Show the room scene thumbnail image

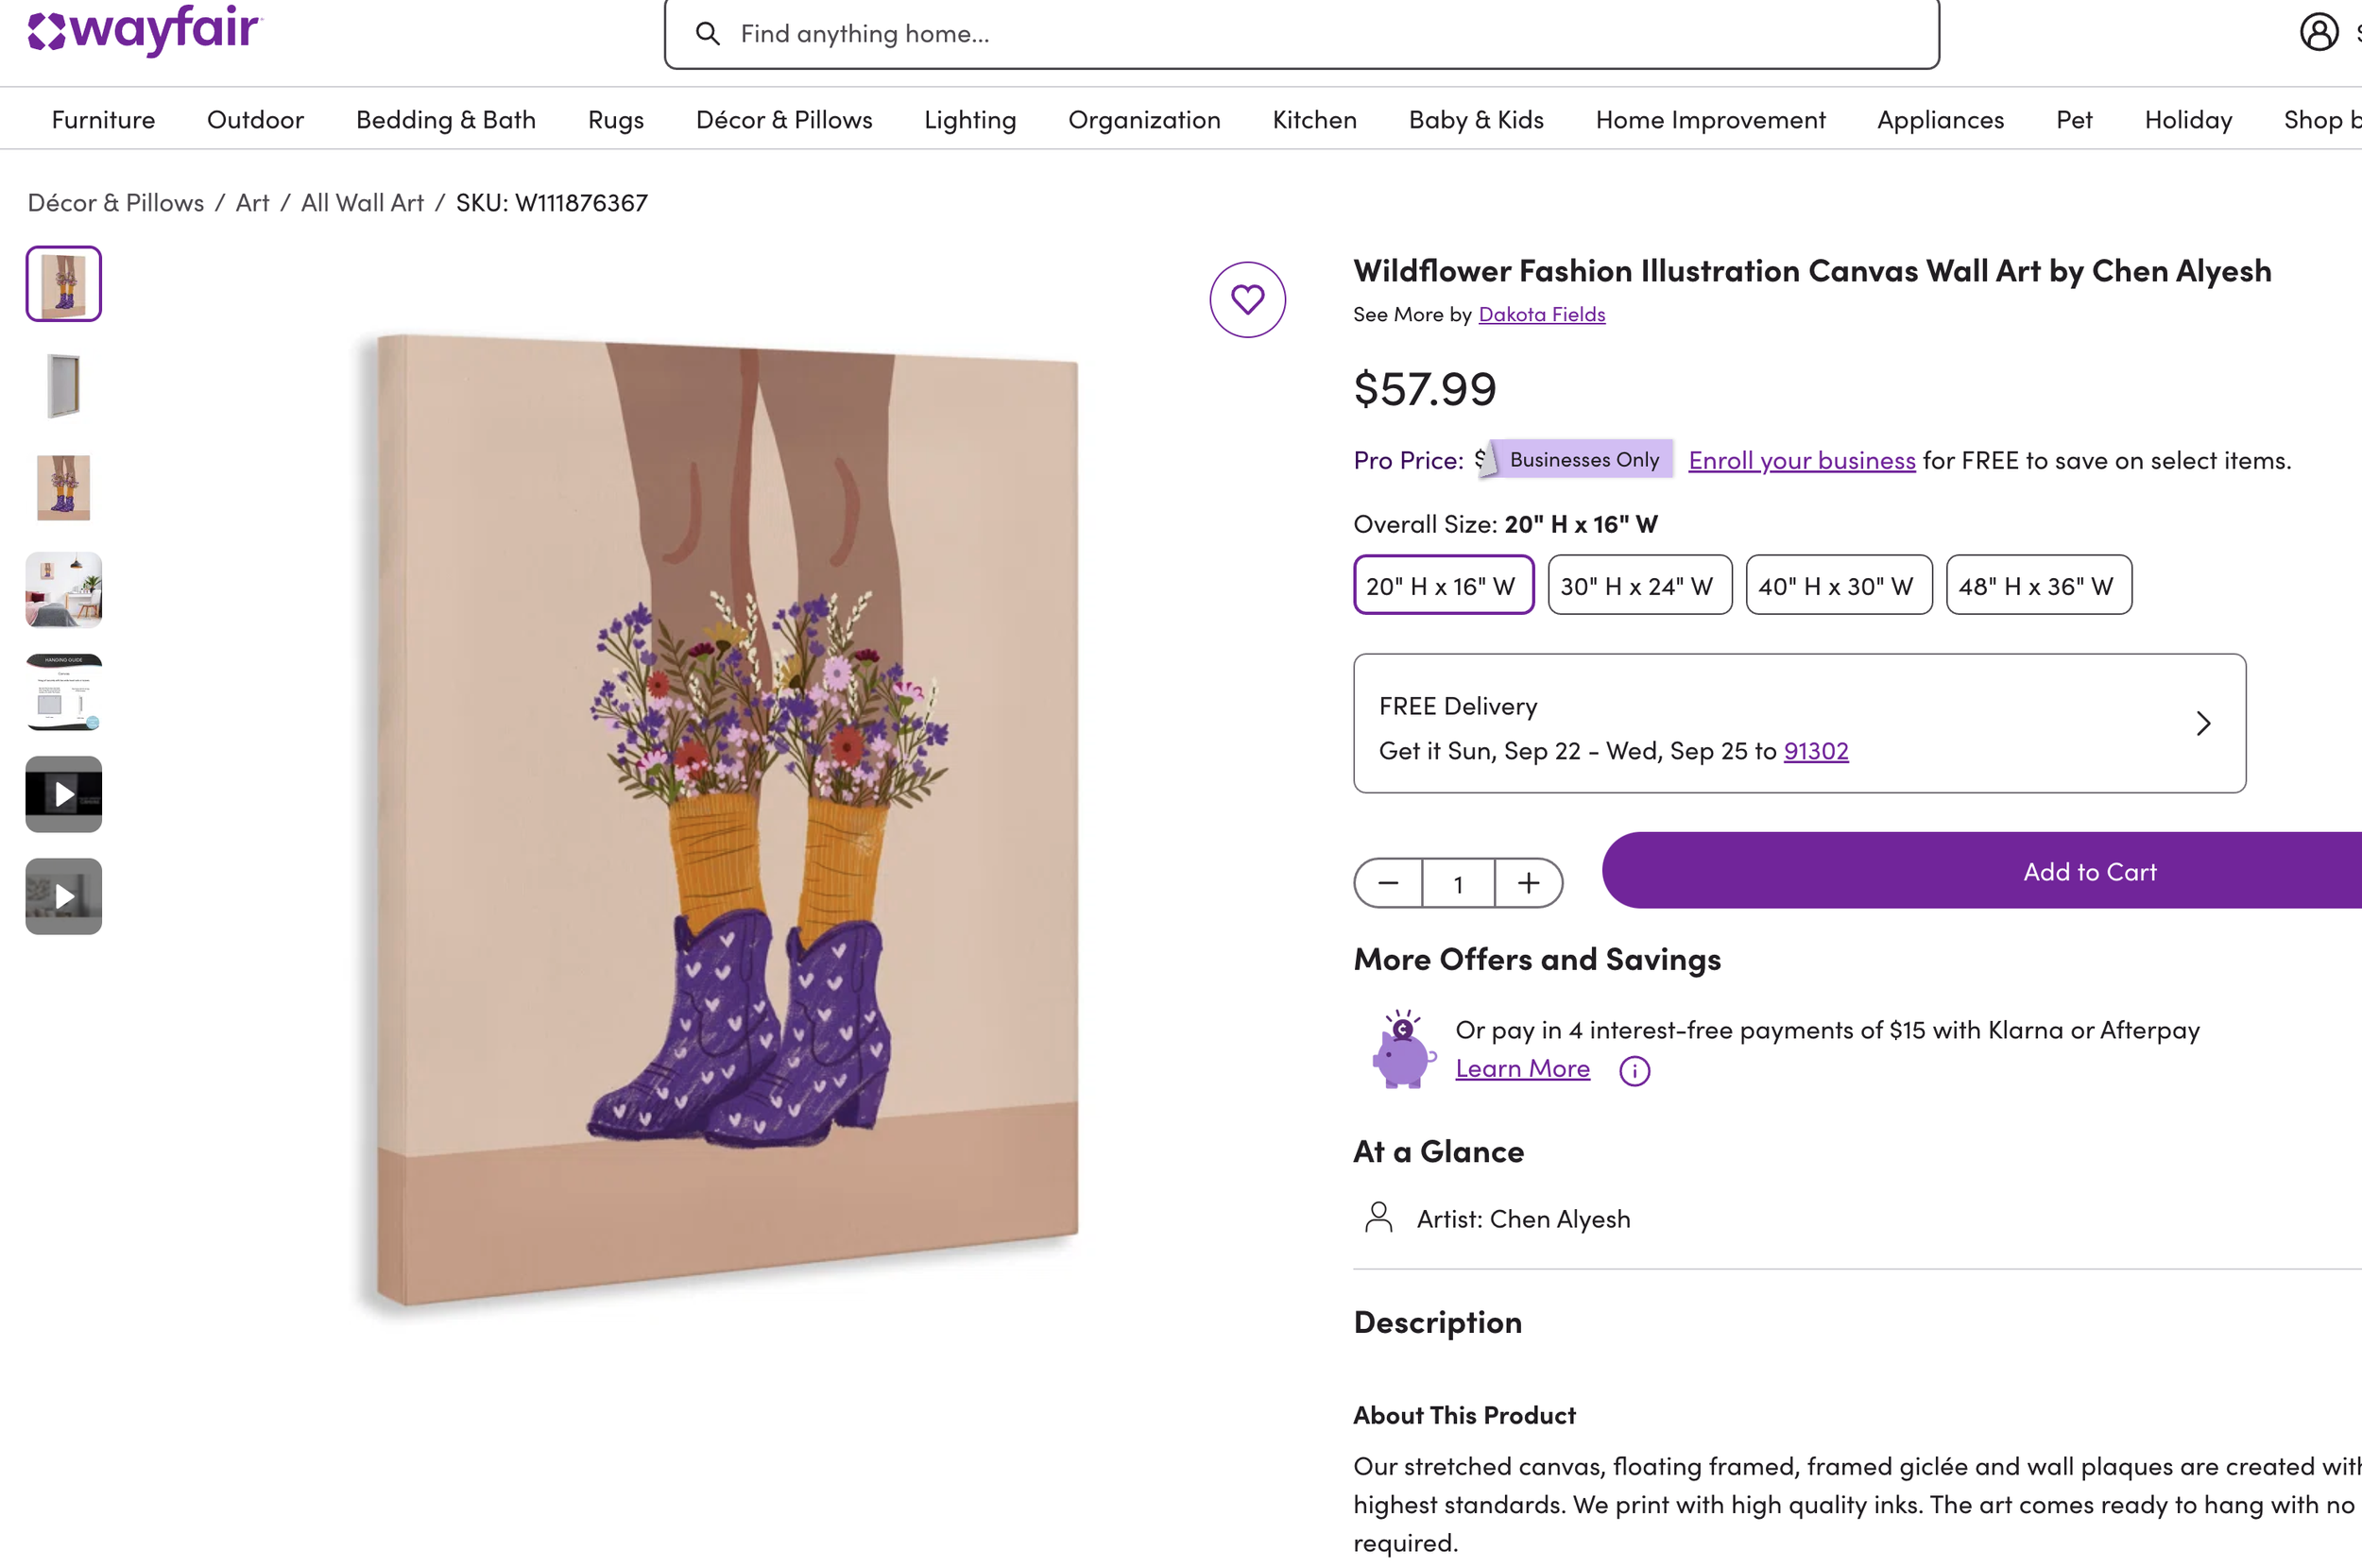64,590
